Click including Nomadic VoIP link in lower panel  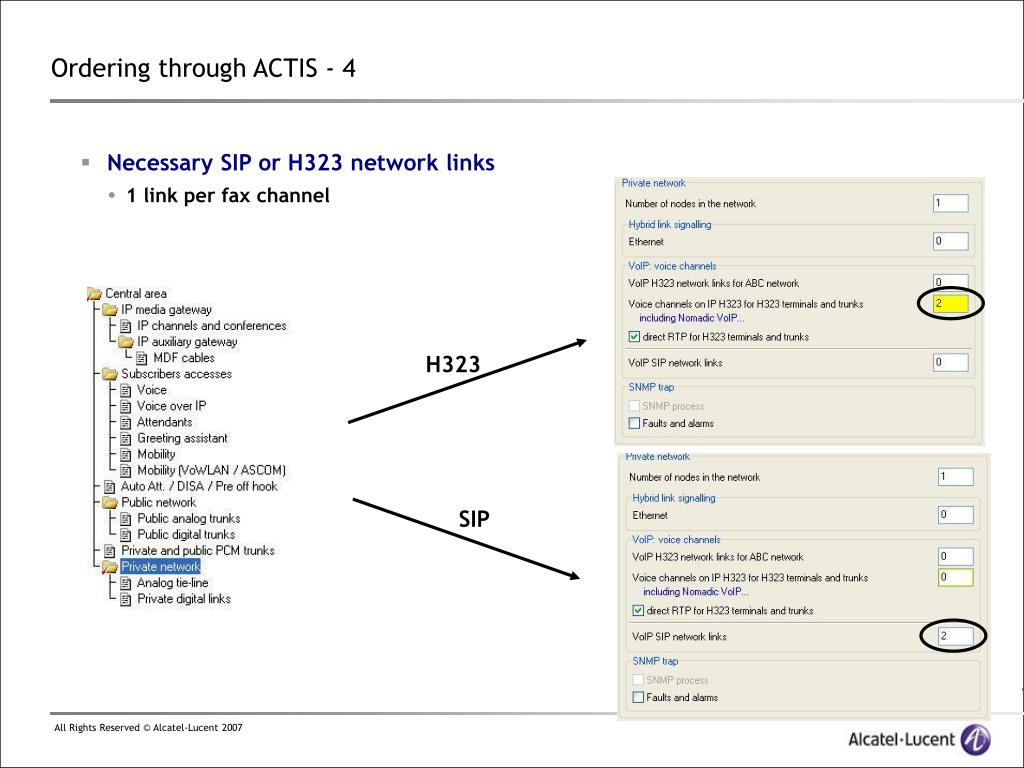pos(696,592)
